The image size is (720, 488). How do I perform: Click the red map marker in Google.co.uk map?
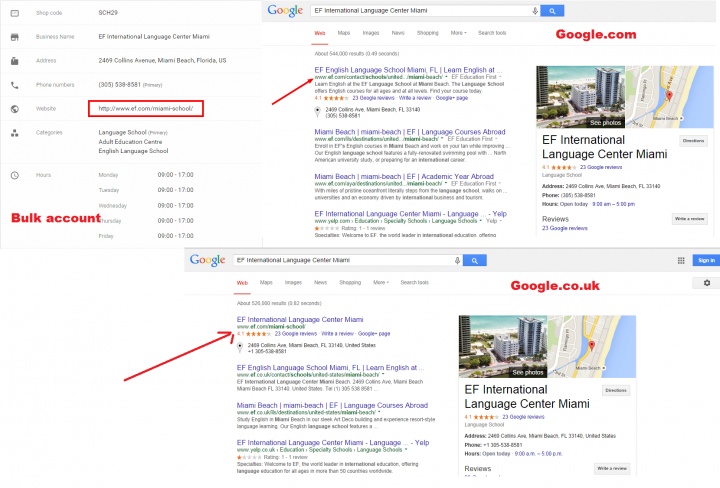(x=591, y=345)
